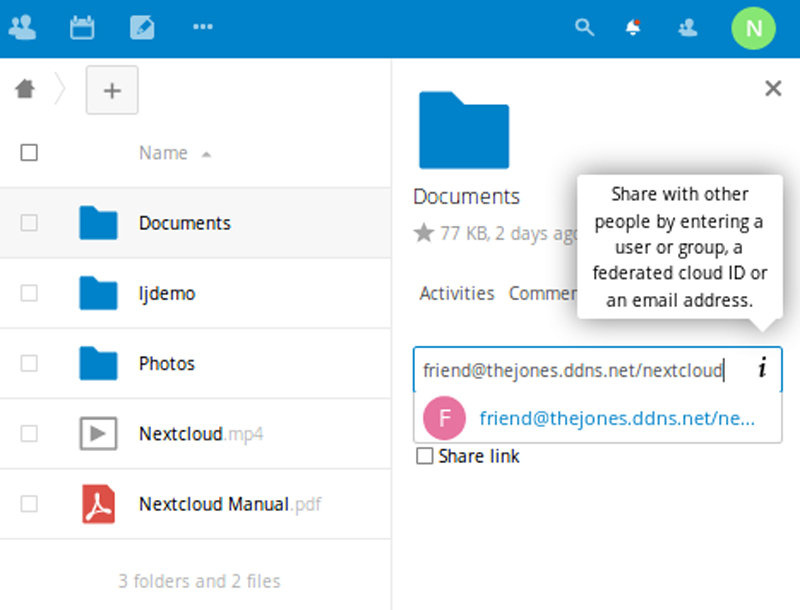Switch to the Activities tab
The height and width of the screenshot is (610, 800).
(x=456, y=293)
